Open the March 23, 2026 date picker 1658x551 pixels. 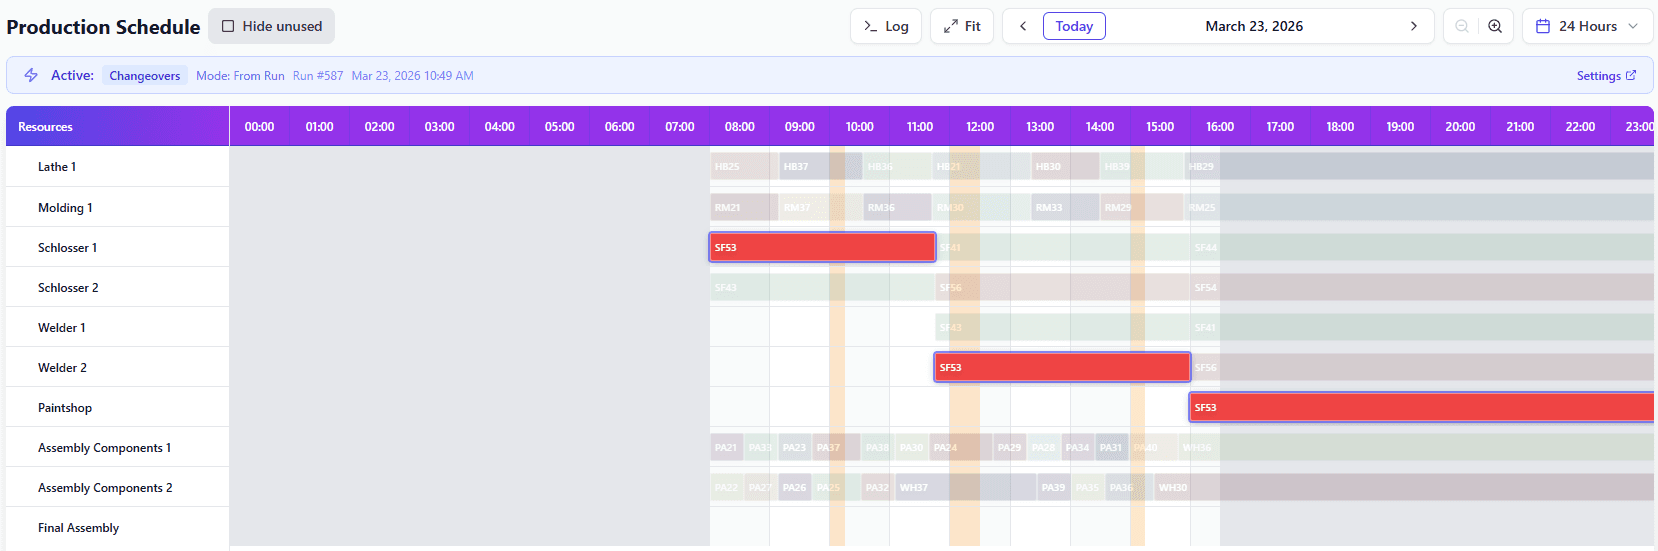[1254, 26]
